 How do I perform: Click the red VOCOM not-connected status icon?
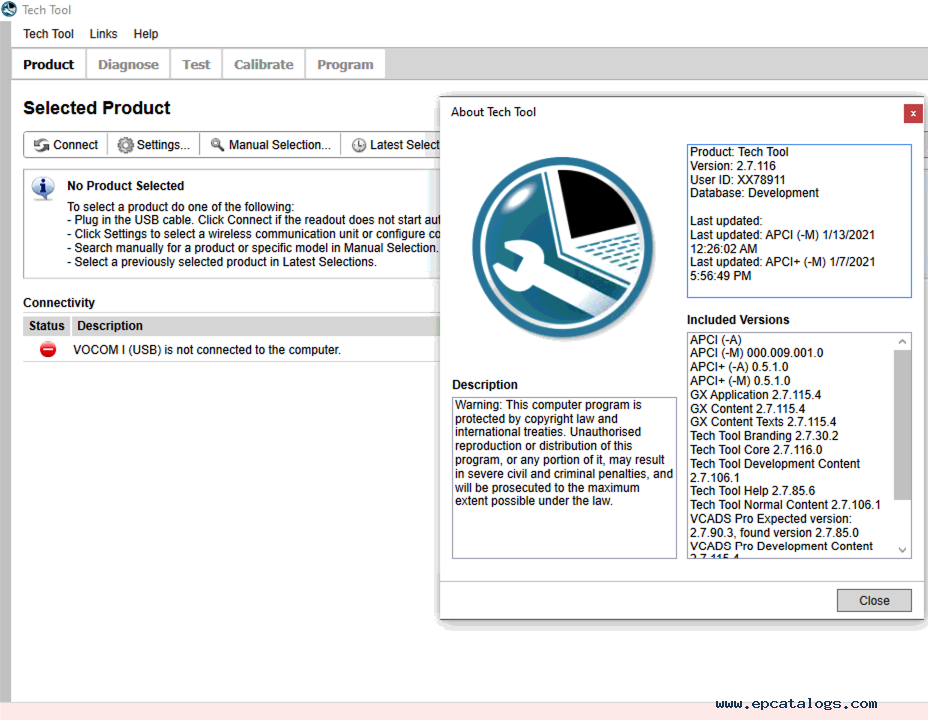[47, 350]
